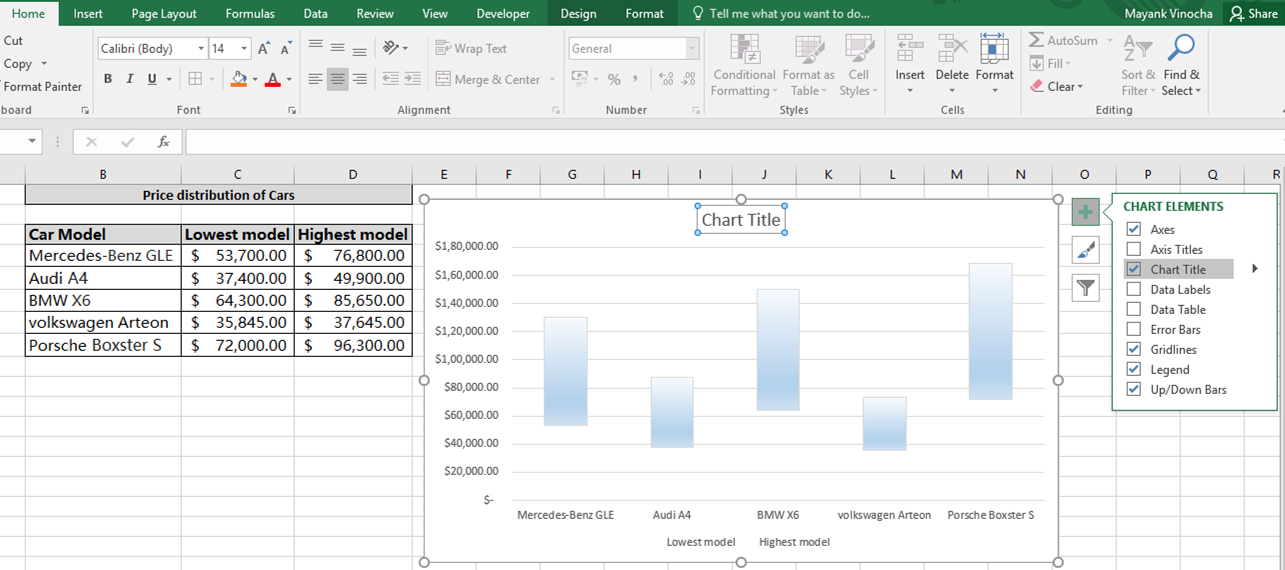Switch to the chart Design tab
The image size is (1285, 570).
[x=578, y=13]
